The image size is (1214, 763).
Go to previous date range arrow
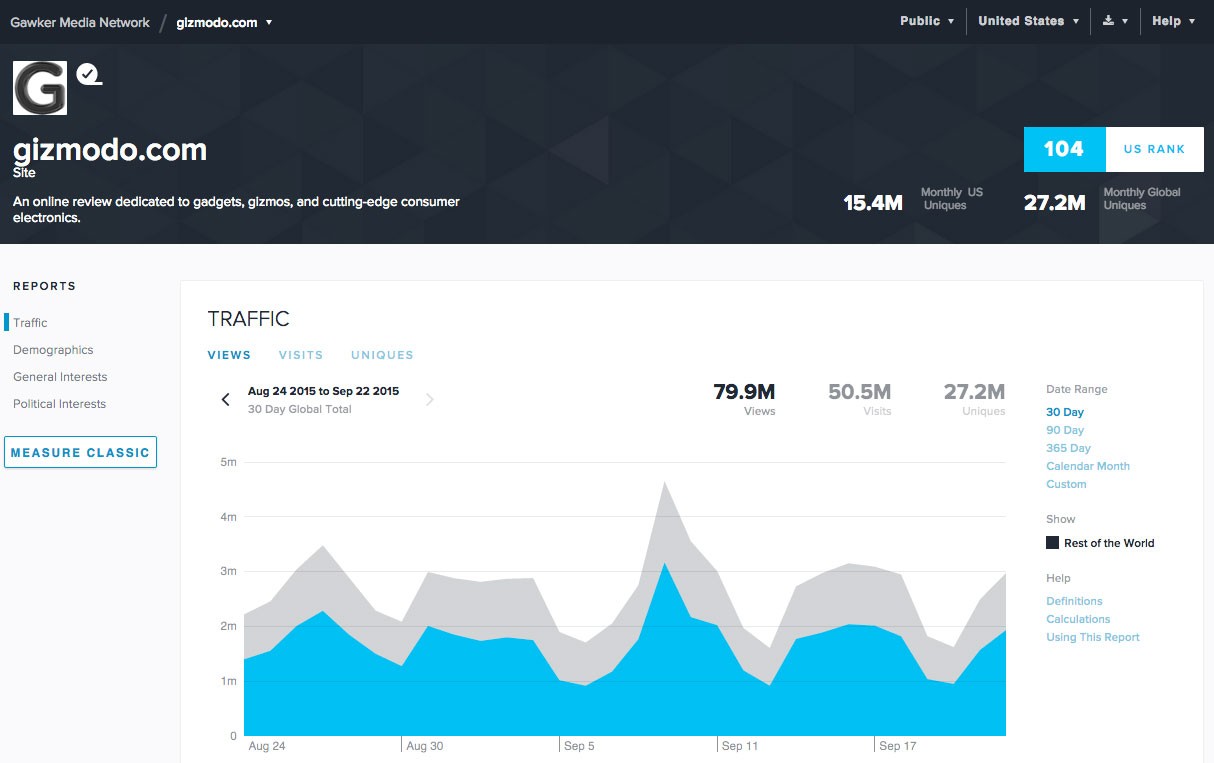(226, 400)
